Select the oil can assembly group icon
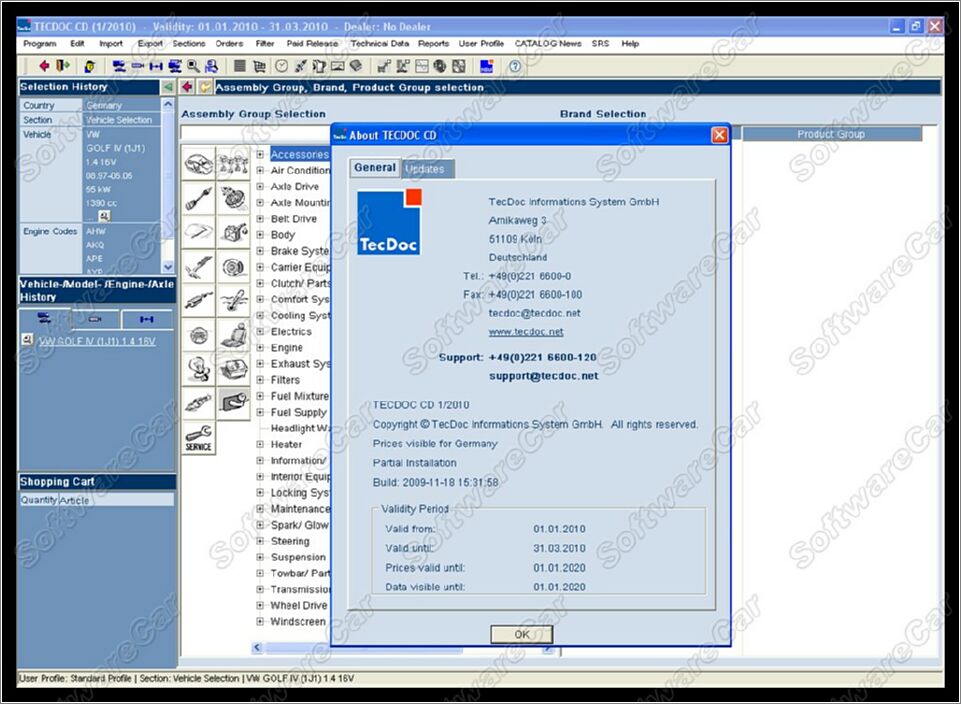 [234, 232]
